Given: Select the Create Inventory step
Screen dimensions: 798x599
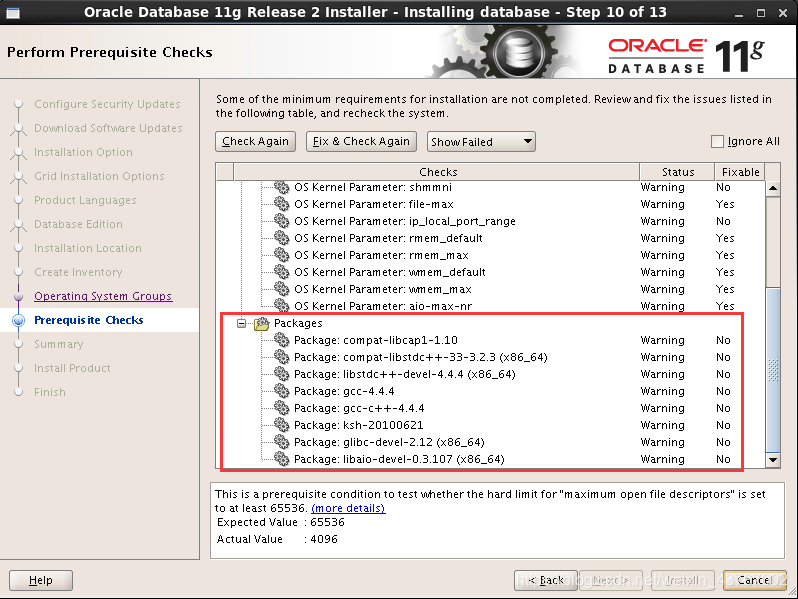Looking at the screenshot, I should [x=78, y=272].
